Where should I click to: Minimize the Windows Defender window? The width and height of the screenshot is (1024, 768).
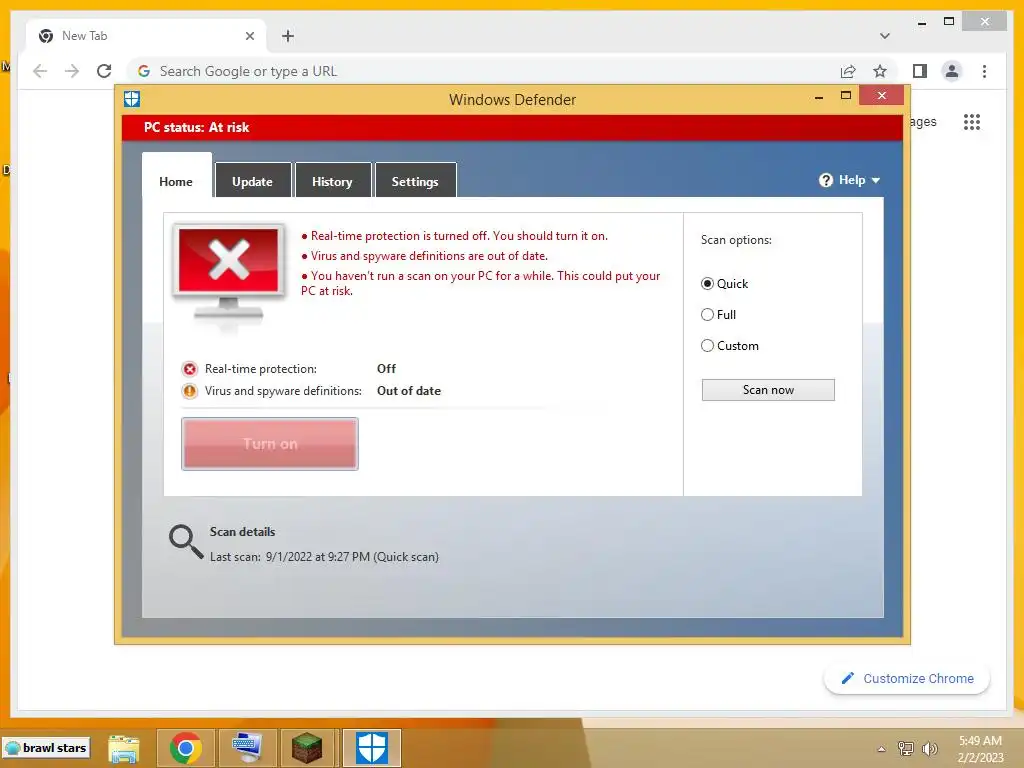(x=819, y=97)
